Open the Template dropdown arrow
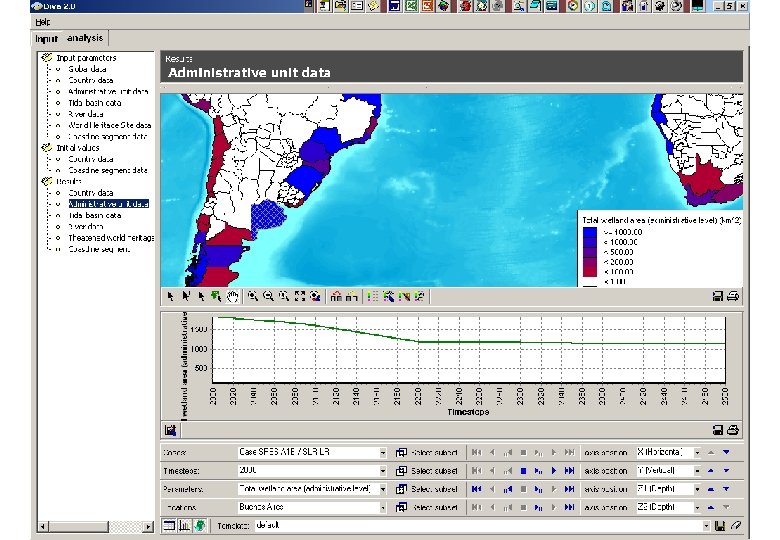 (706, 526)
